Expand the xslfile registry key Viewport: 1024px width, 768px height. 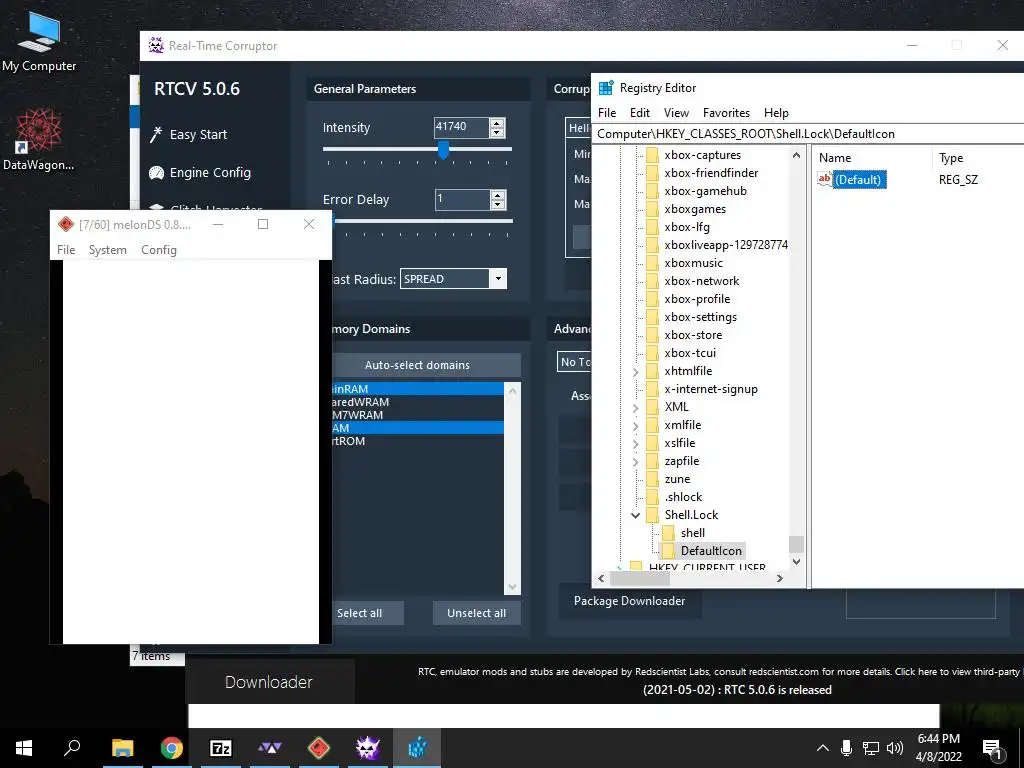coord(635,443)
